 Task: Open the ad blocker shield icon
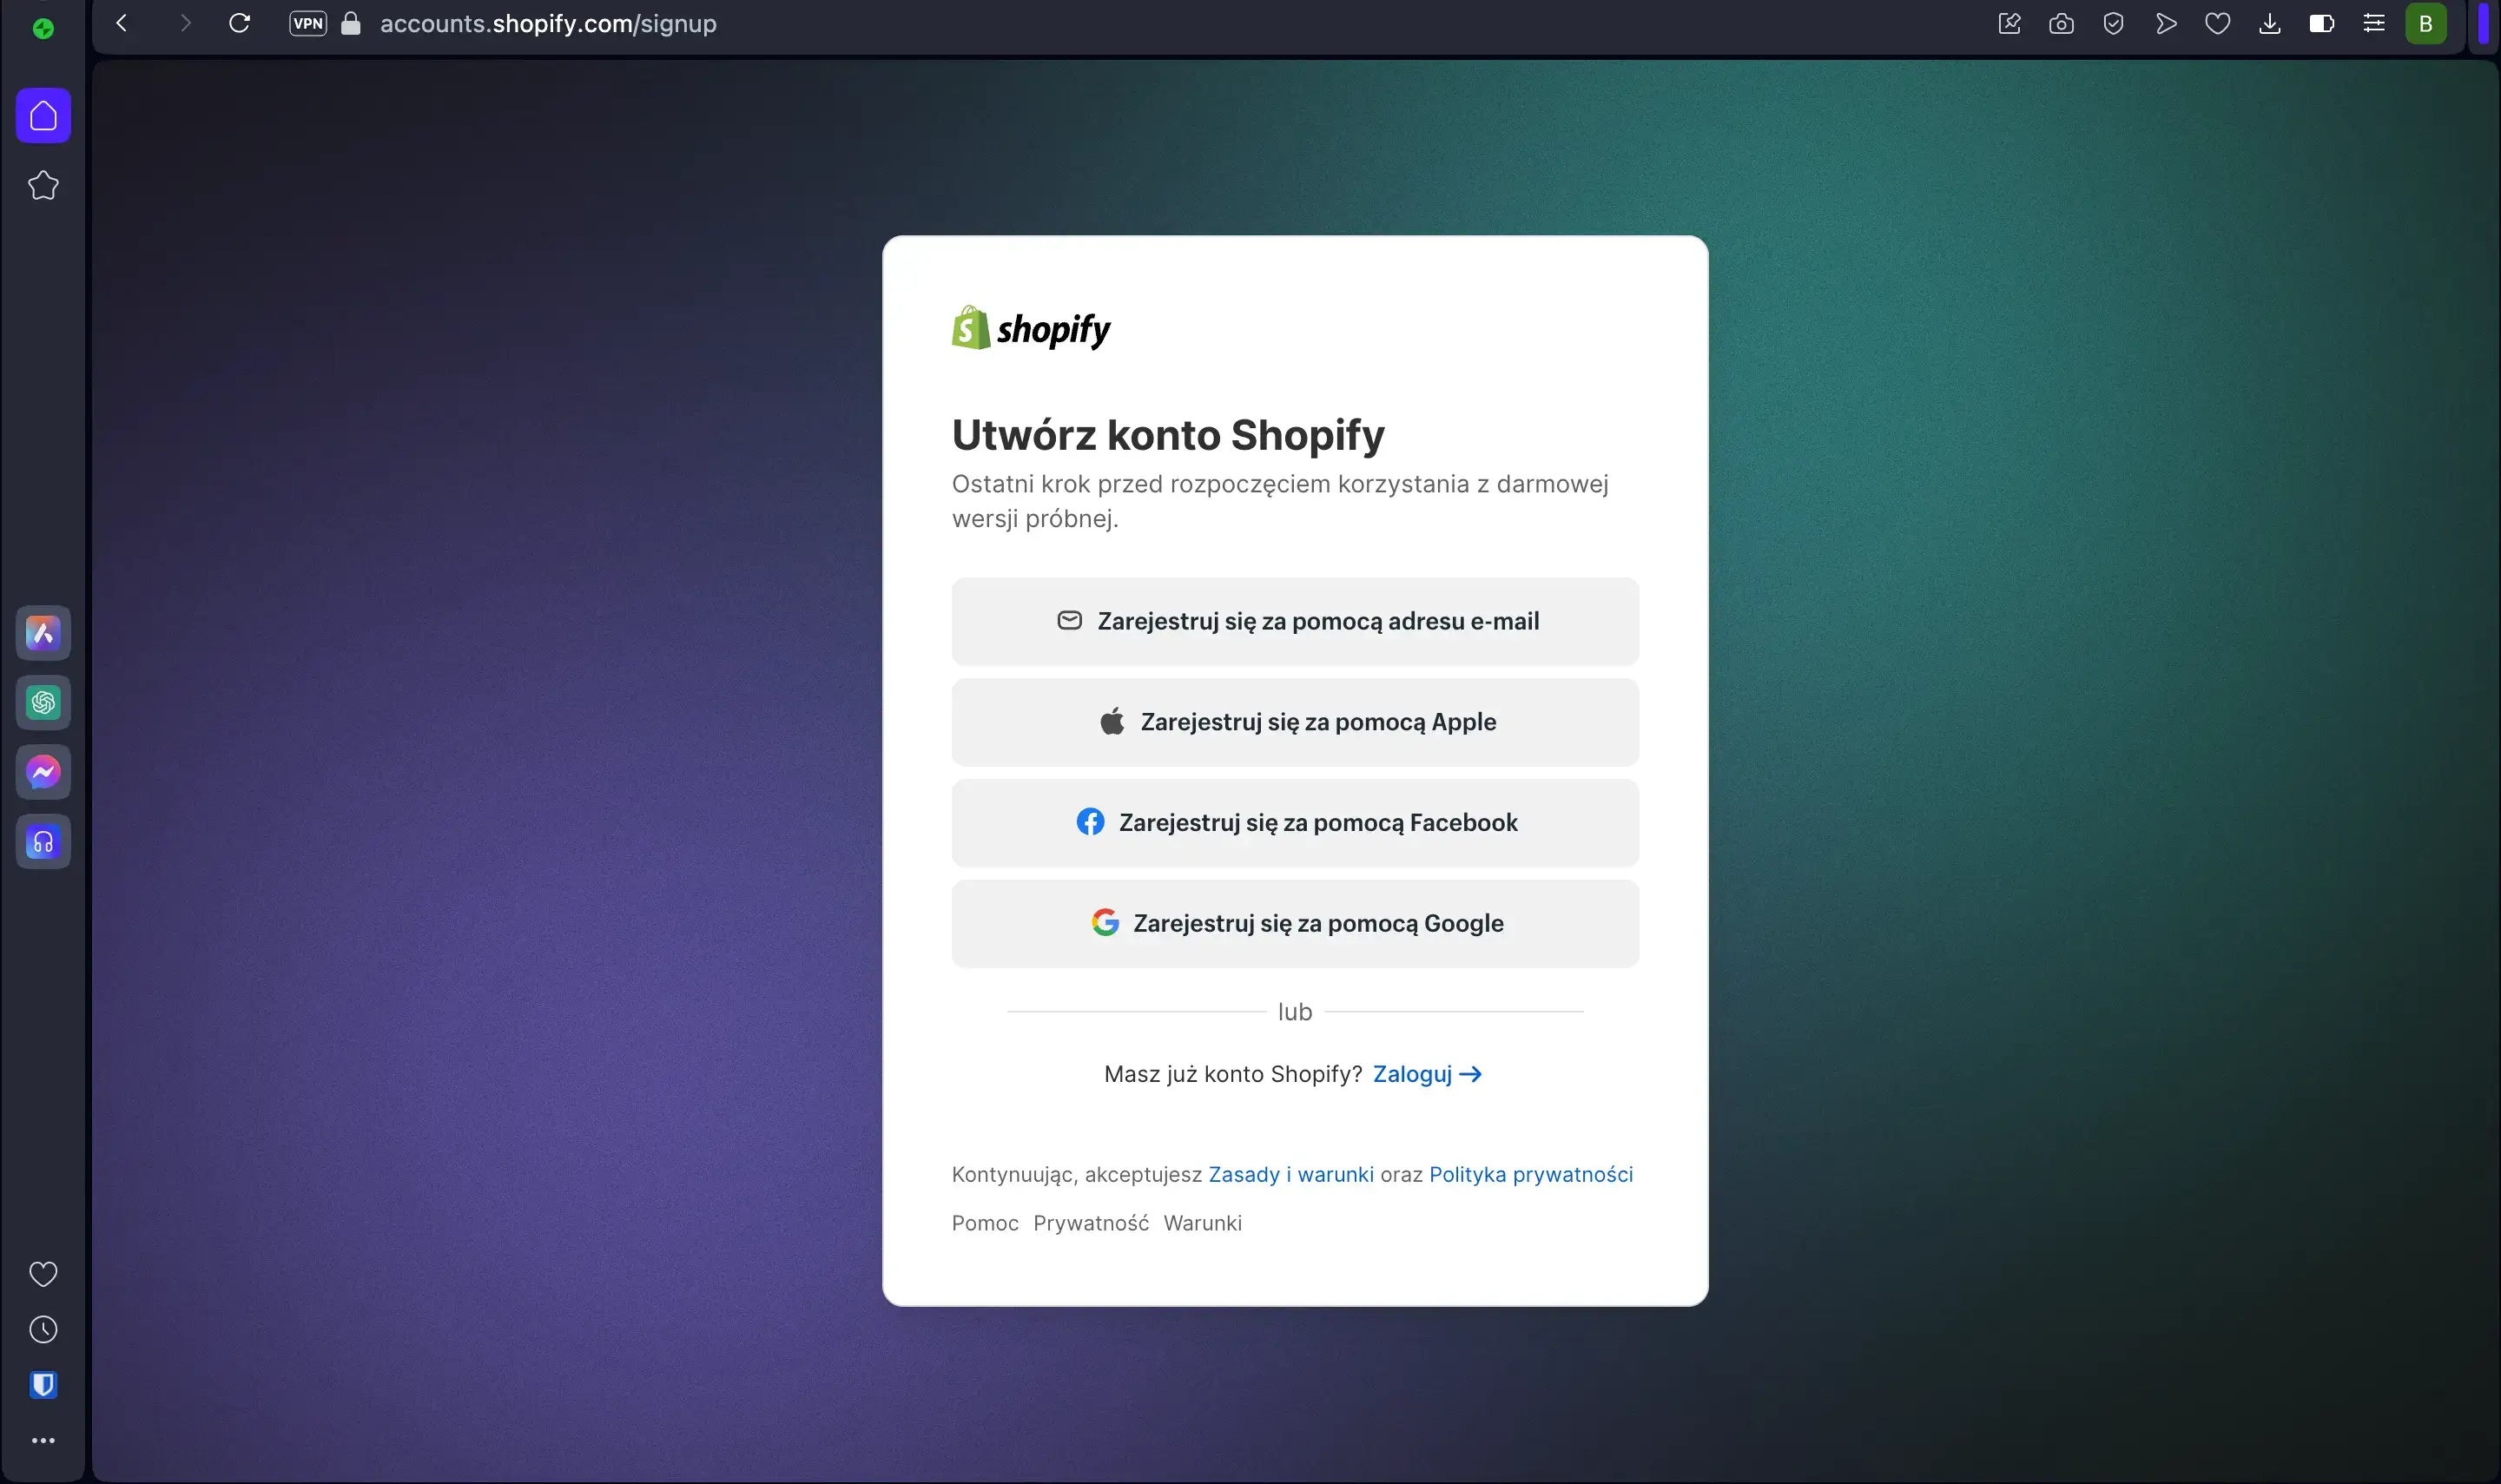click(x=2113, y=23)
